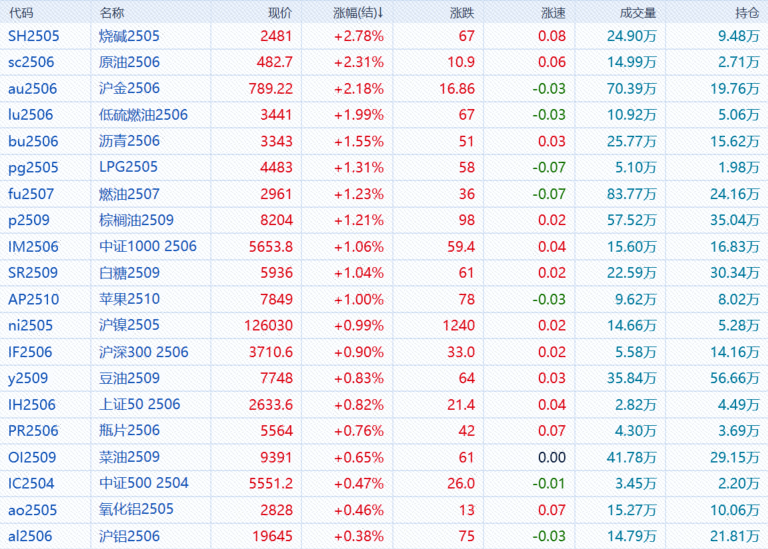768x549 pixels.
Task: Open the 低硫燃油2506 contract
Action: click(143, 115)
